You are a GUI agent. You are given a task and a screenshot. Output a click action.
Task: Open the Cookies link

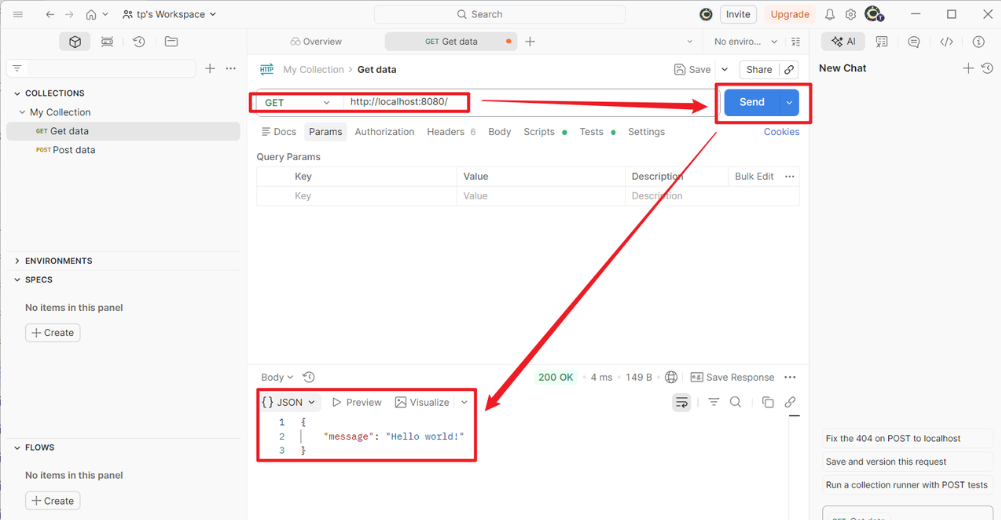point(781,132)
